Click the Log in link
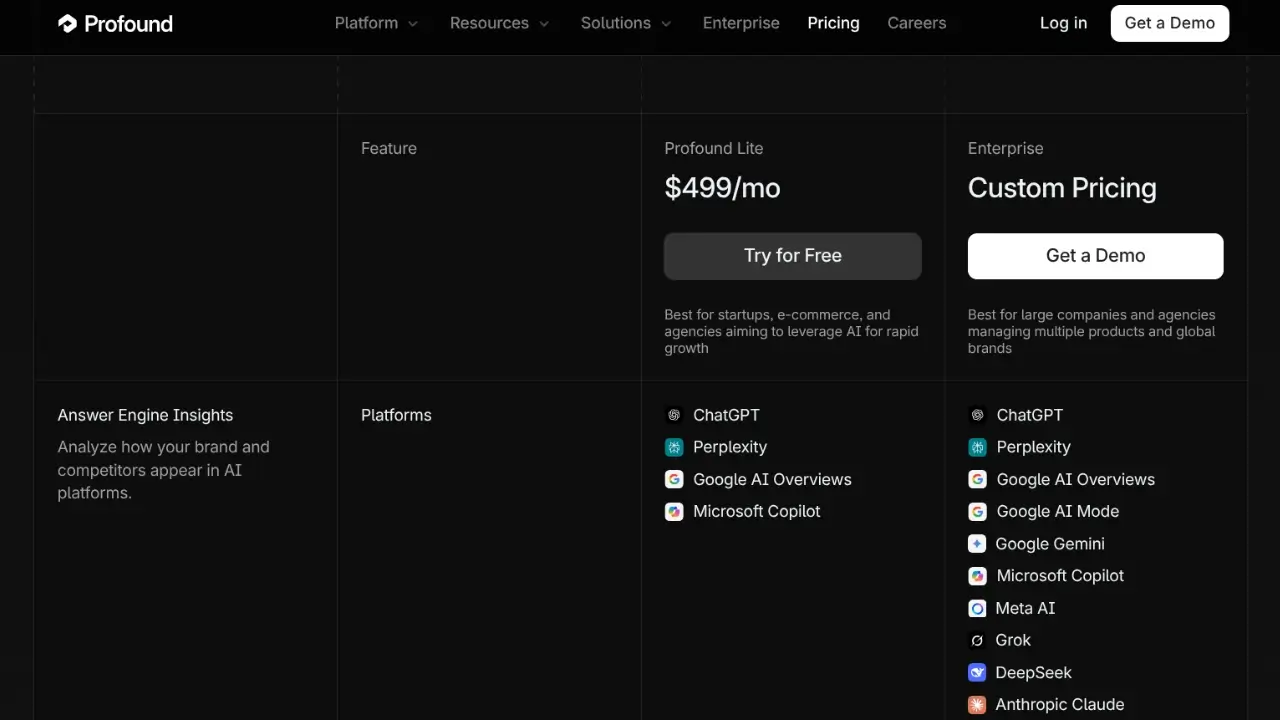 coord(1063,23)
